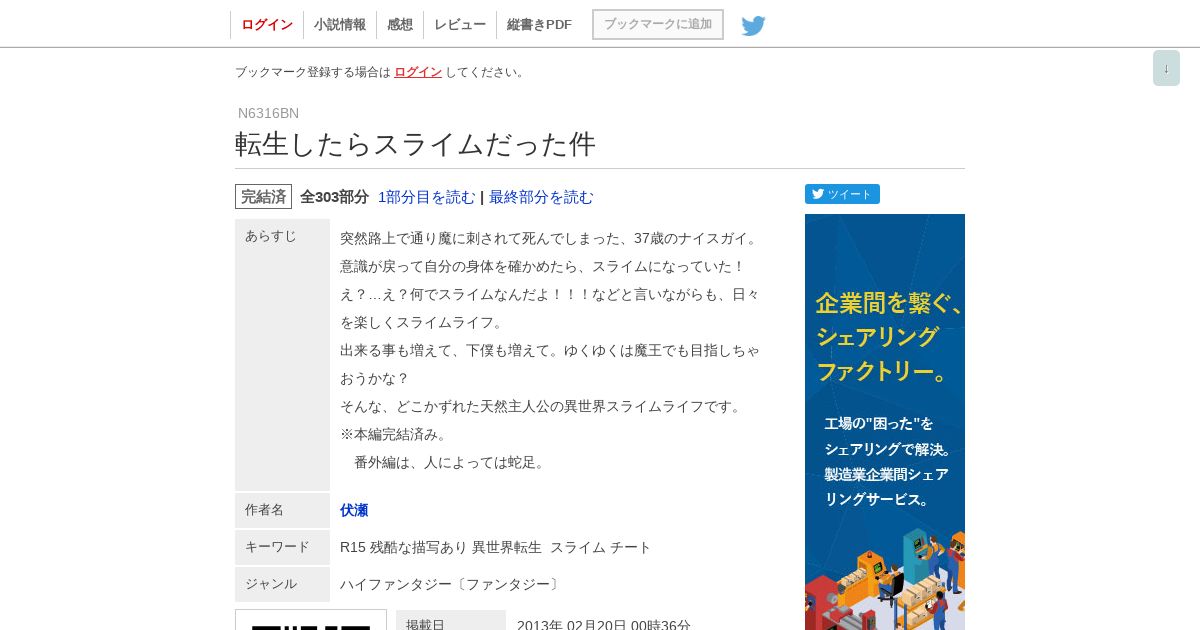Click the novel title 転生したらスライムだった件
This screenshot has height=630, width=1200.
point(415,144)
